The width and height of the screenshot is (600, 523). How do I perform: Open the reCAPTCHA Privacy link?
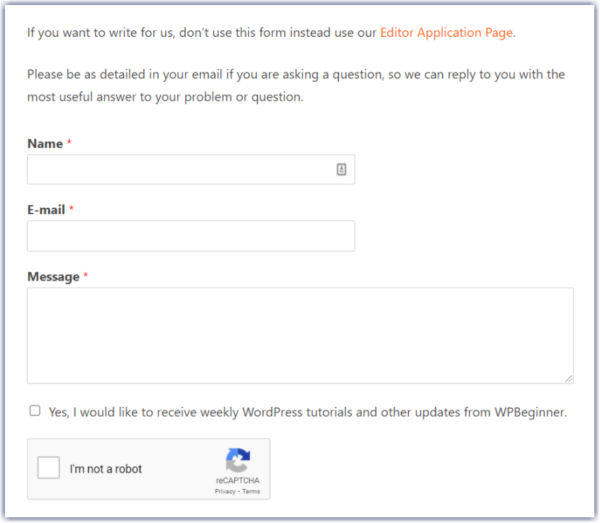(x=225, y=492)
